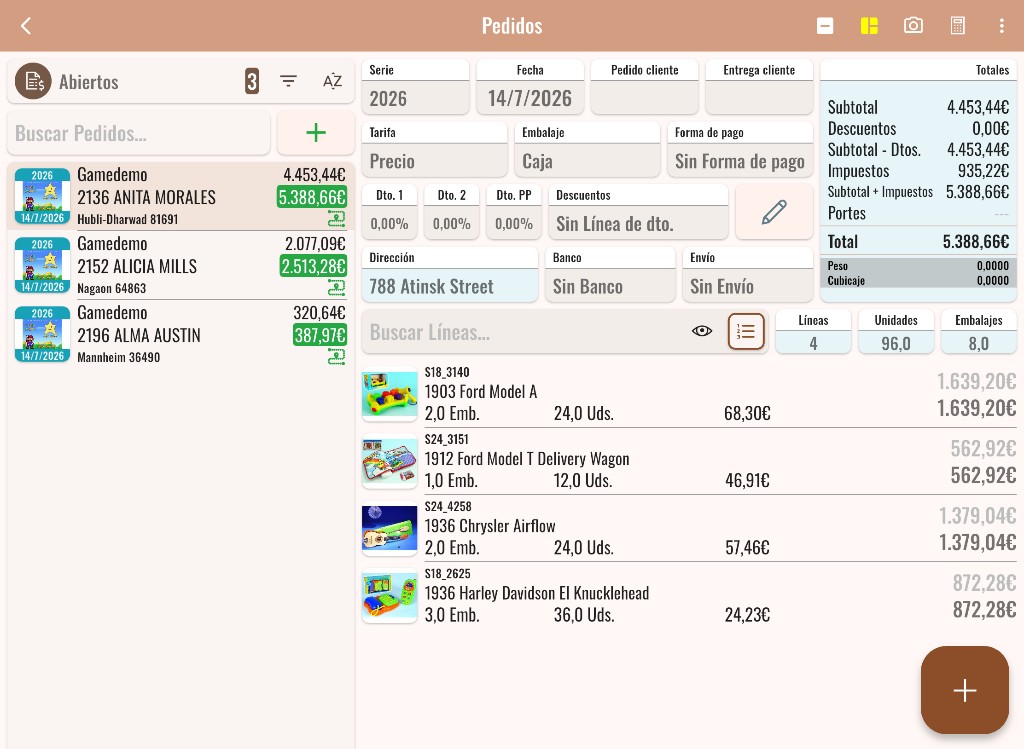Click the Pedido cliente field
The height and width of the screenshot is (749, 1024).
pyautogui.click(x=645, y=88)
